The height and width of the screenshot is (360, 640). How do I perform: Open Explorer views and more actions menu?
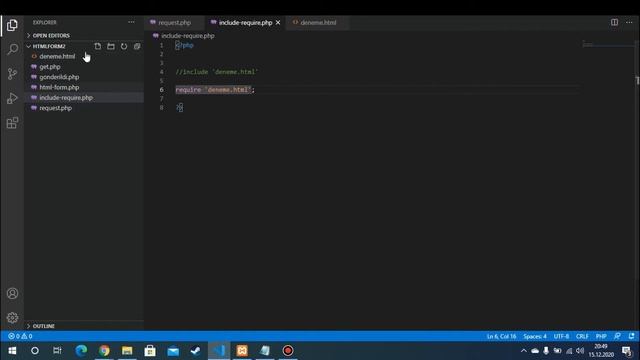click(x=131, y=22)
